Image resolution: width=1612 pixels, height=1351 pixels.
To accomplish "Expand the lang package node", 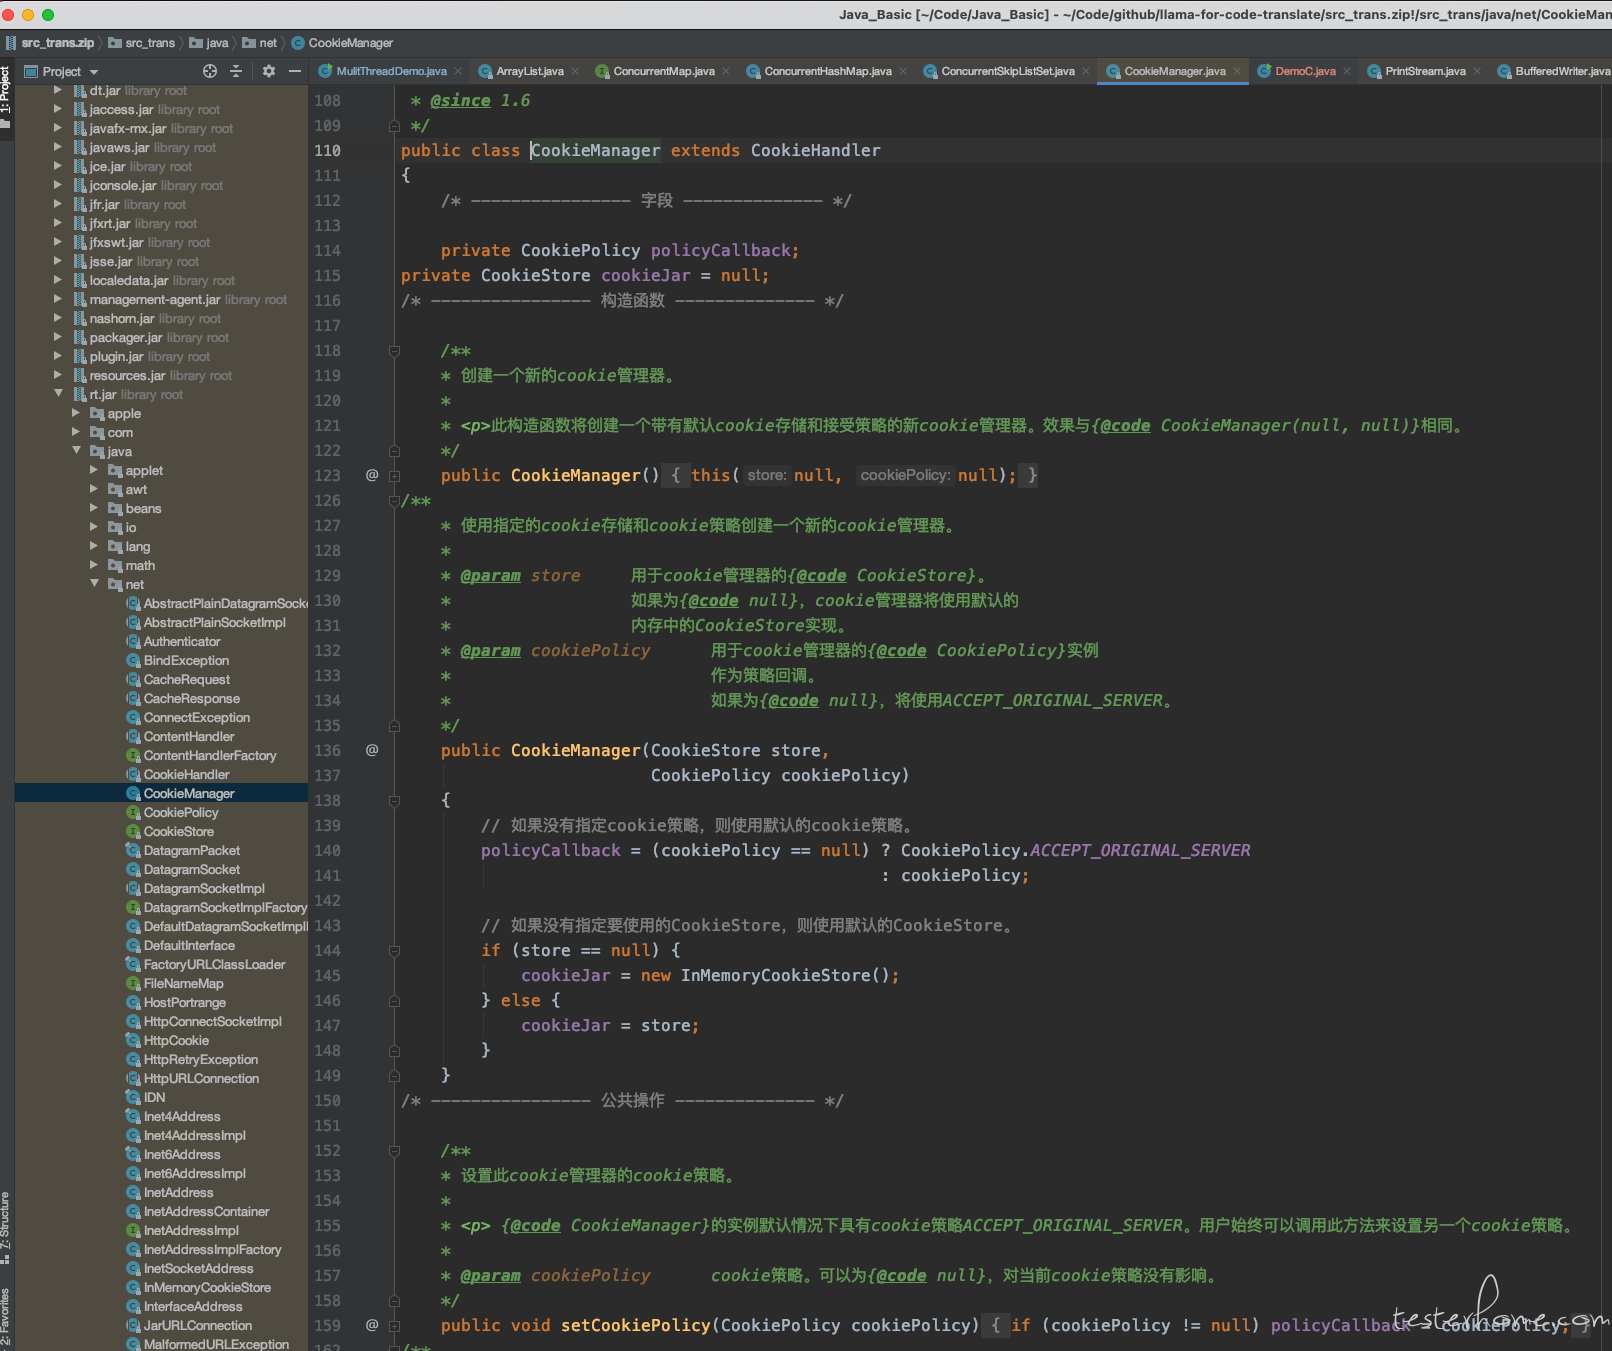I will coord(94,546).
